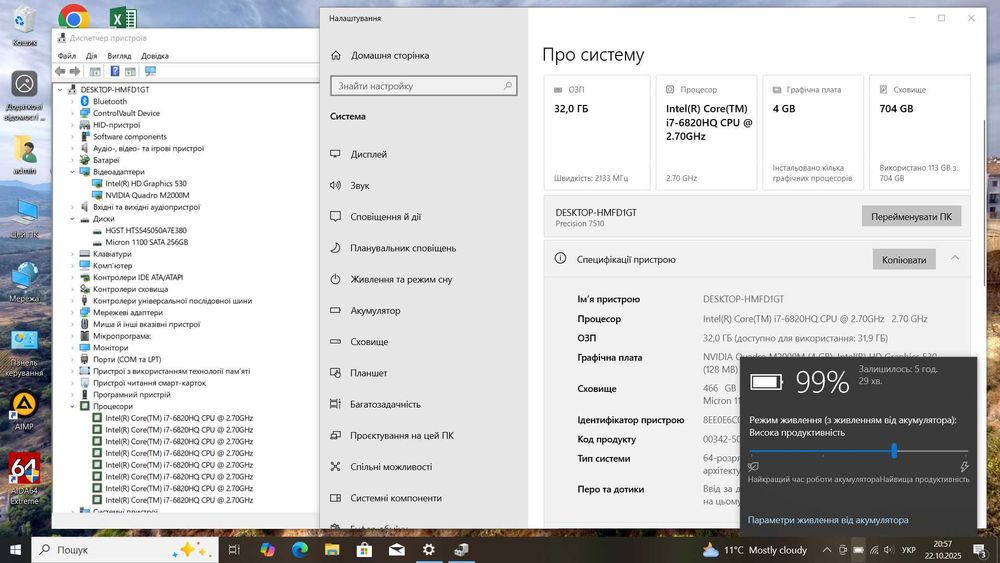This screenshot has width=1000, height=563.
Task: Open the weather widget showing 11°C
Action: (x=754, y=550)
